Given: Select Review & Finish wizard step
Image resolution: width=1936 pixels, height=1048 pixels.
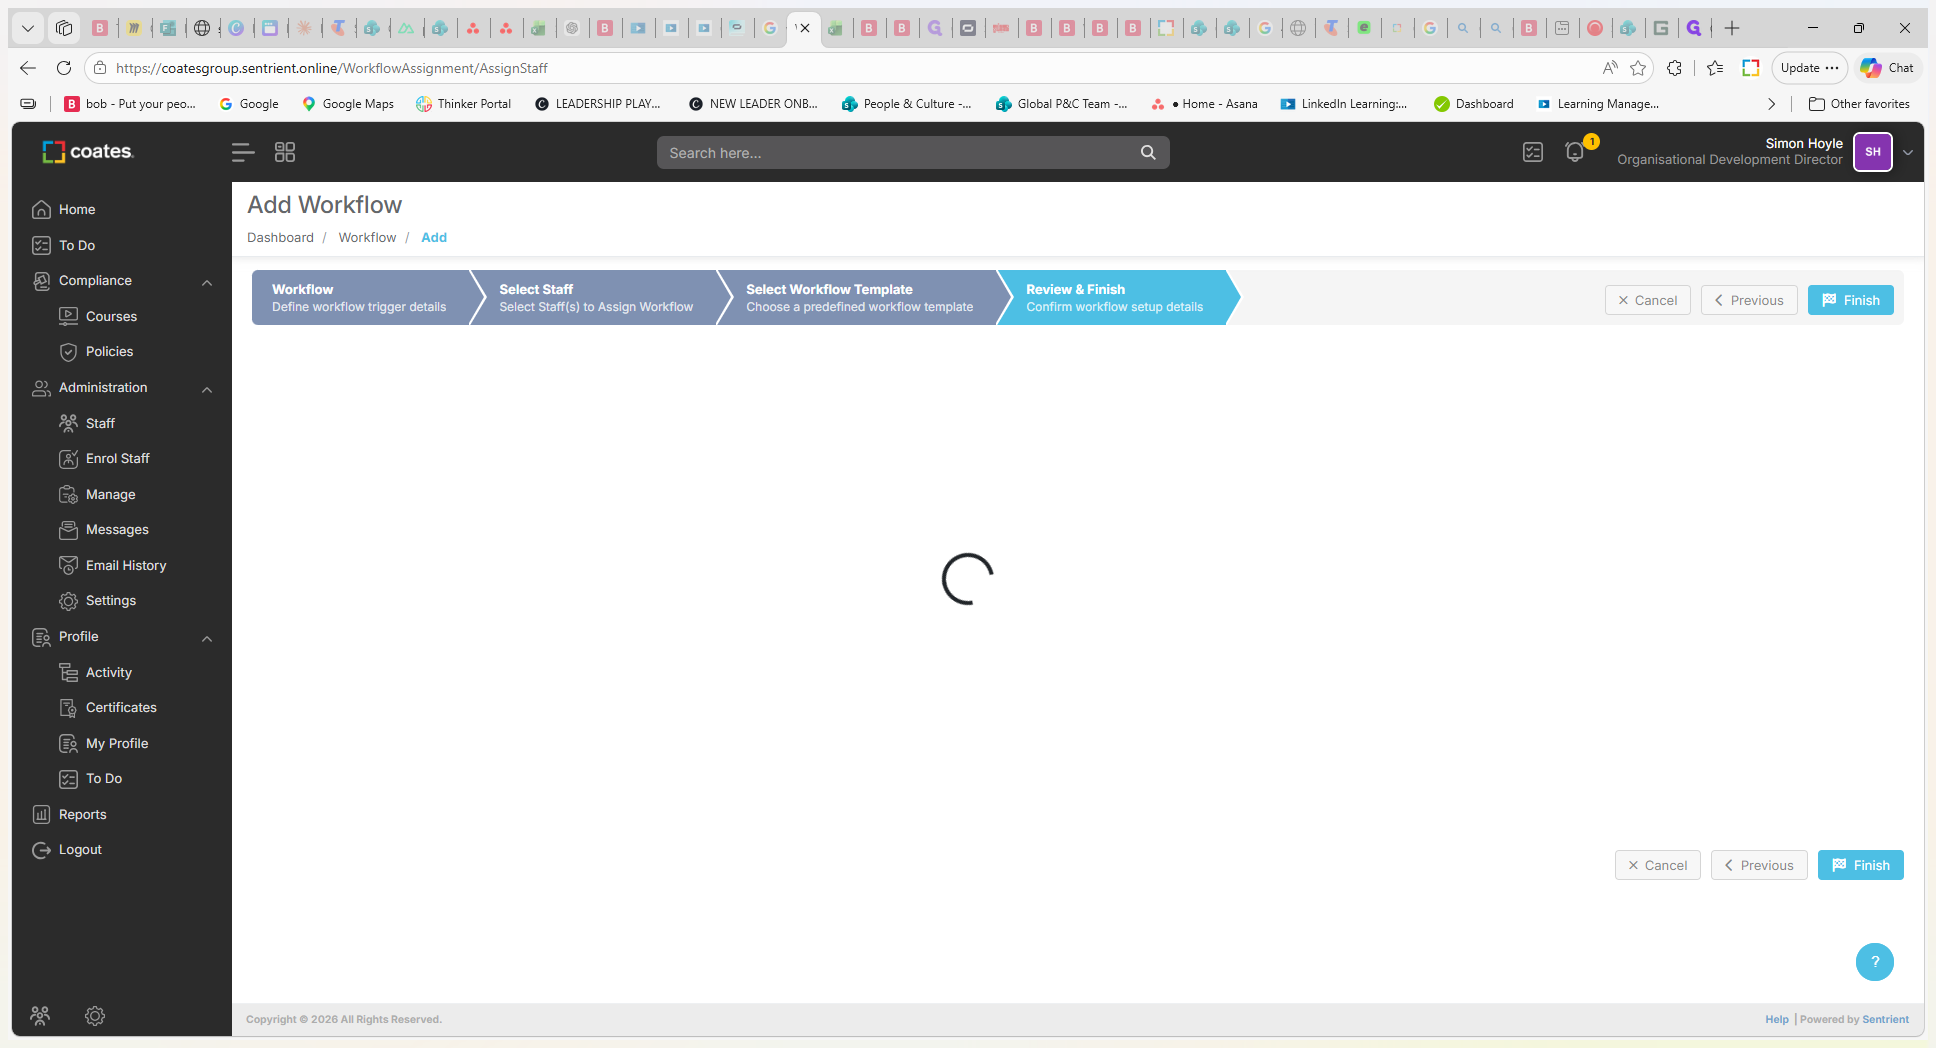Looking at the screenshot, I should click(1115, 298).
